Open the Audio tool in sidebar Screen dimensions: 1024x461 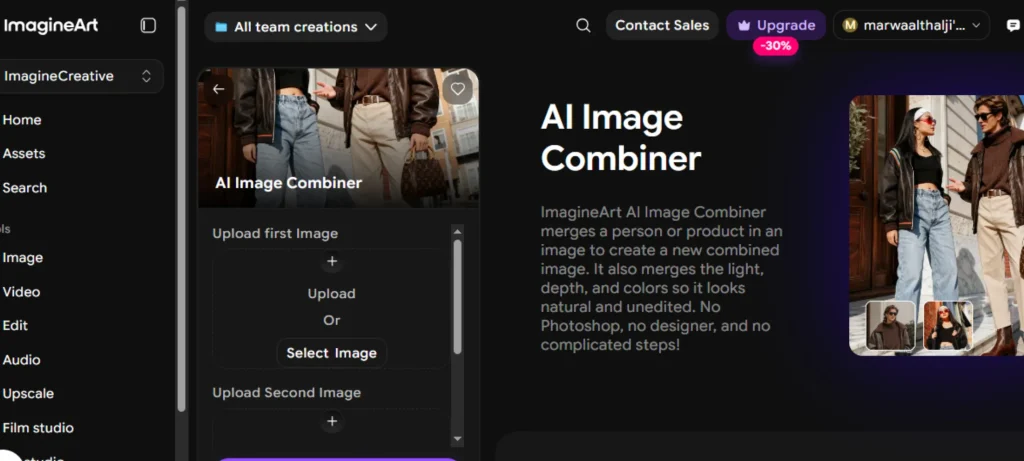[22, 359]
